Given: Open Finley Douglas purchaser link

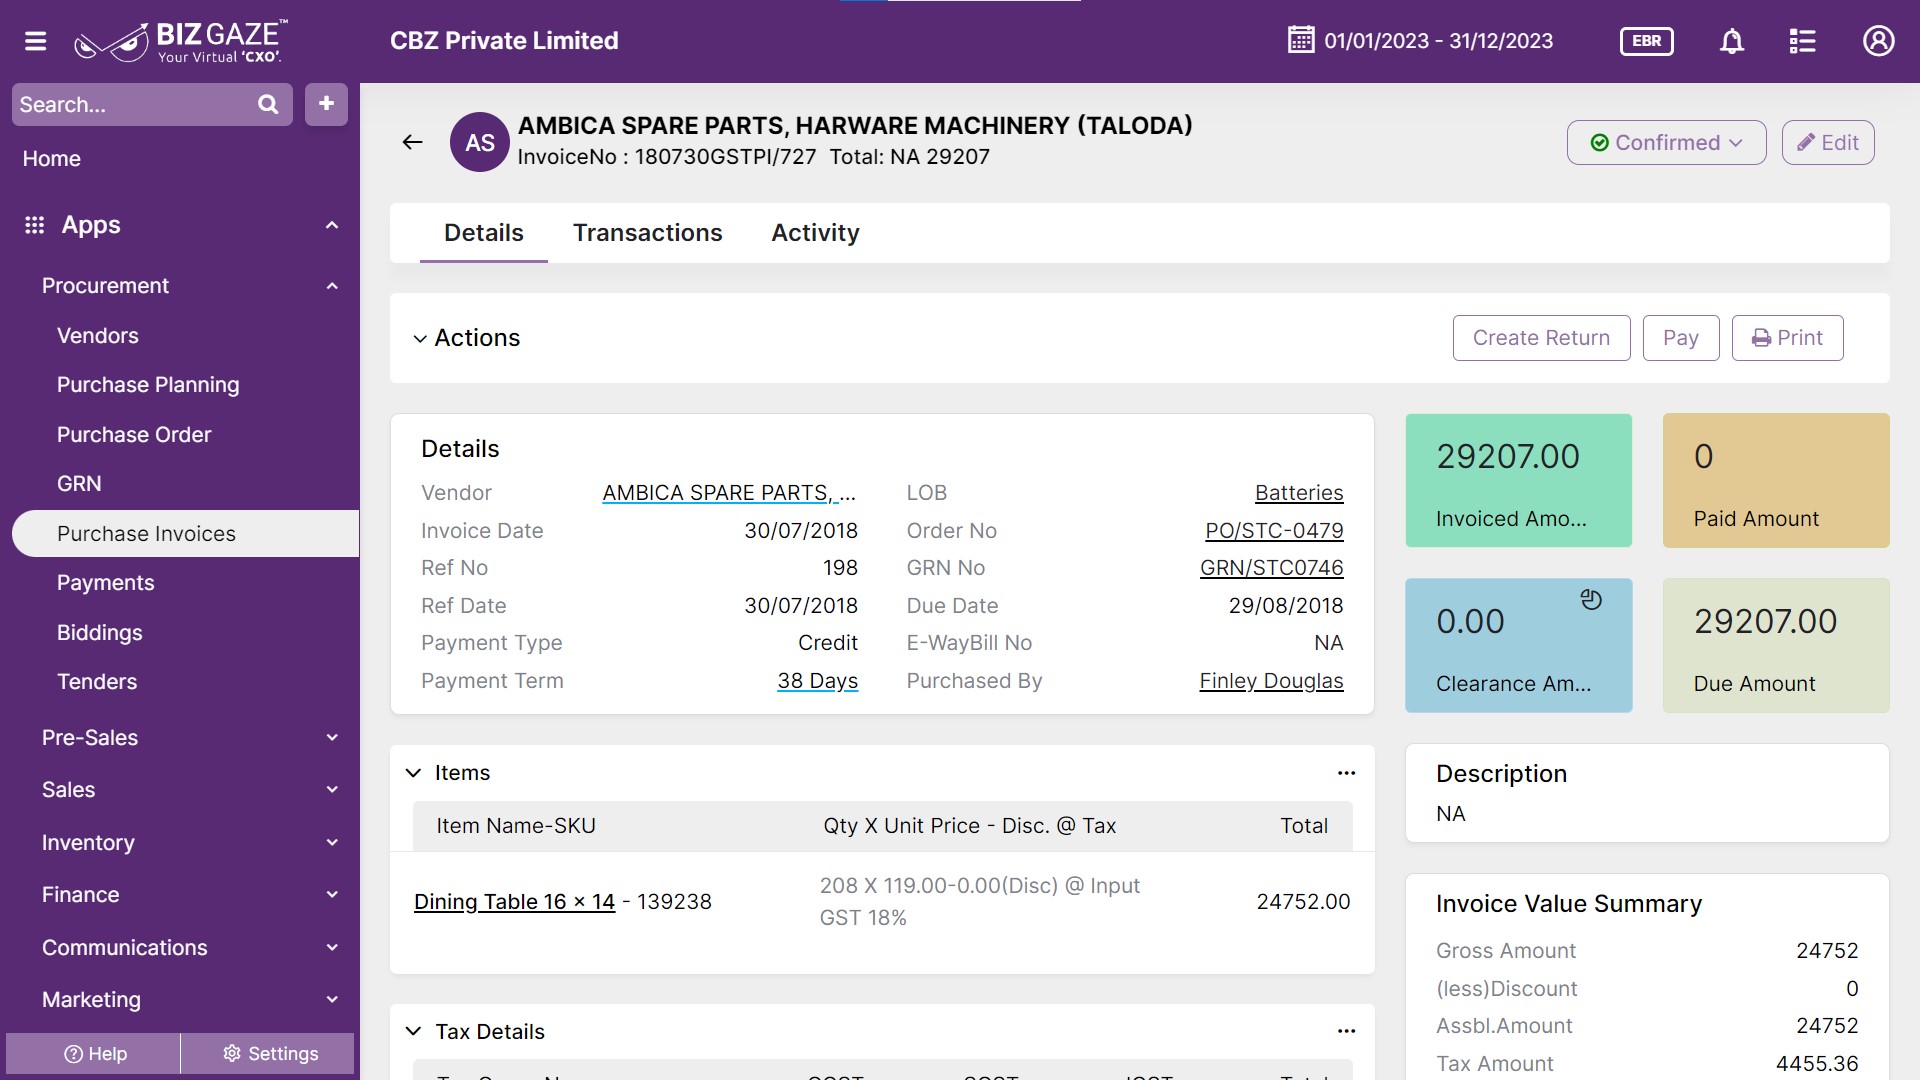Looking at the screenshot, I should [1271, 681].
